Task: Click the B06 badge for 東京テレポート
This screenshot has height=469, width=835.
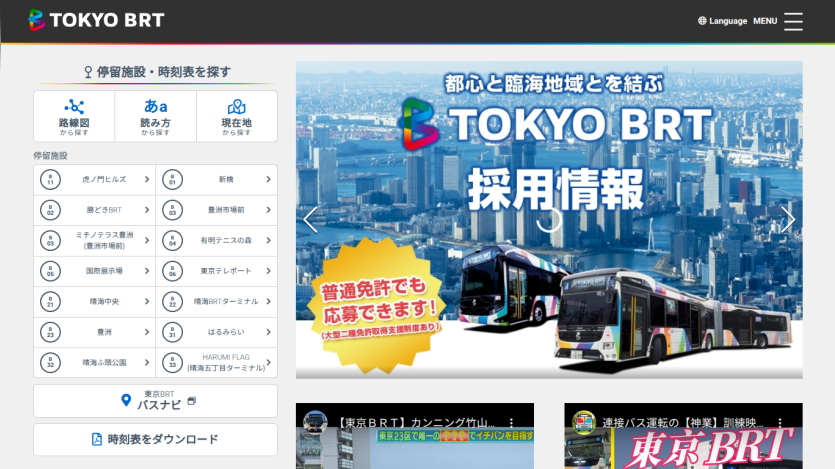Action: point(172,271)
